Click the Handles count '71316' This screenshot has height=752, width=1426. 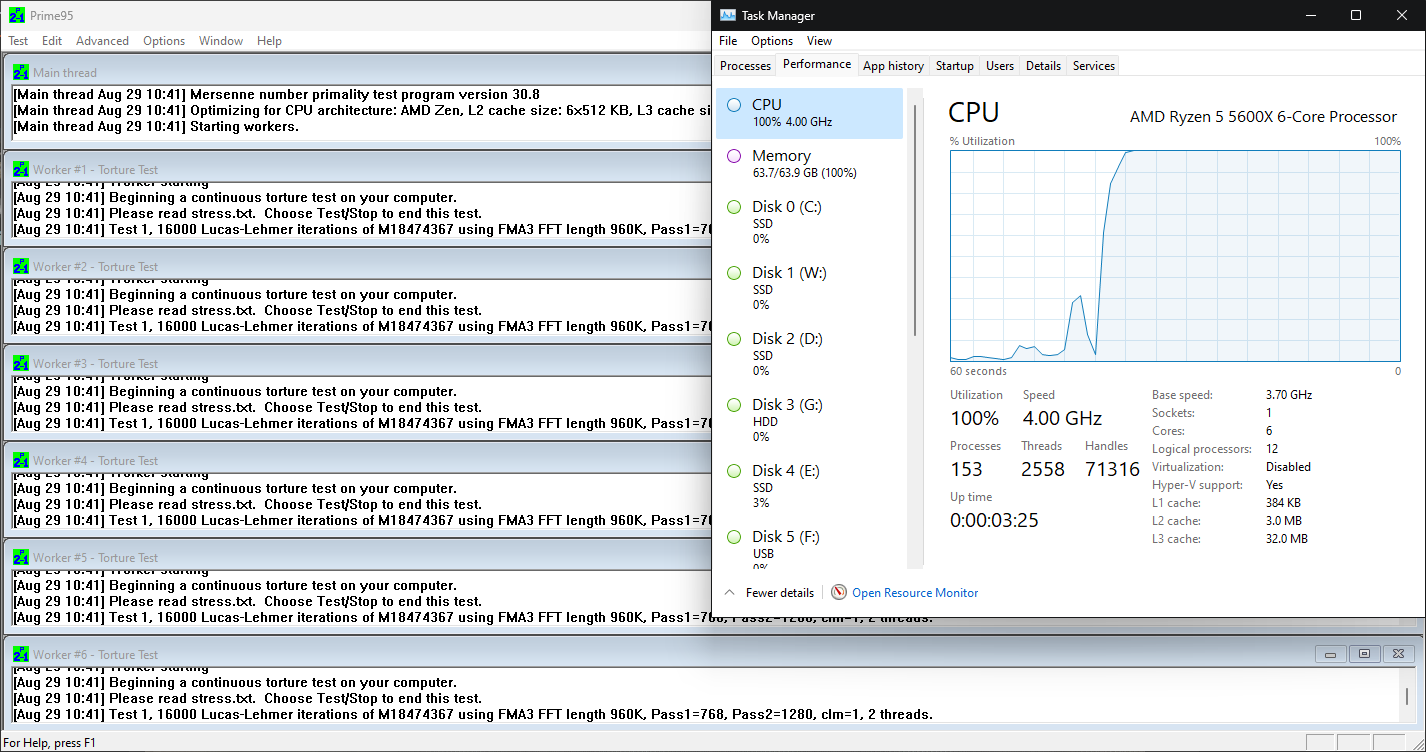pos(1112,469)
